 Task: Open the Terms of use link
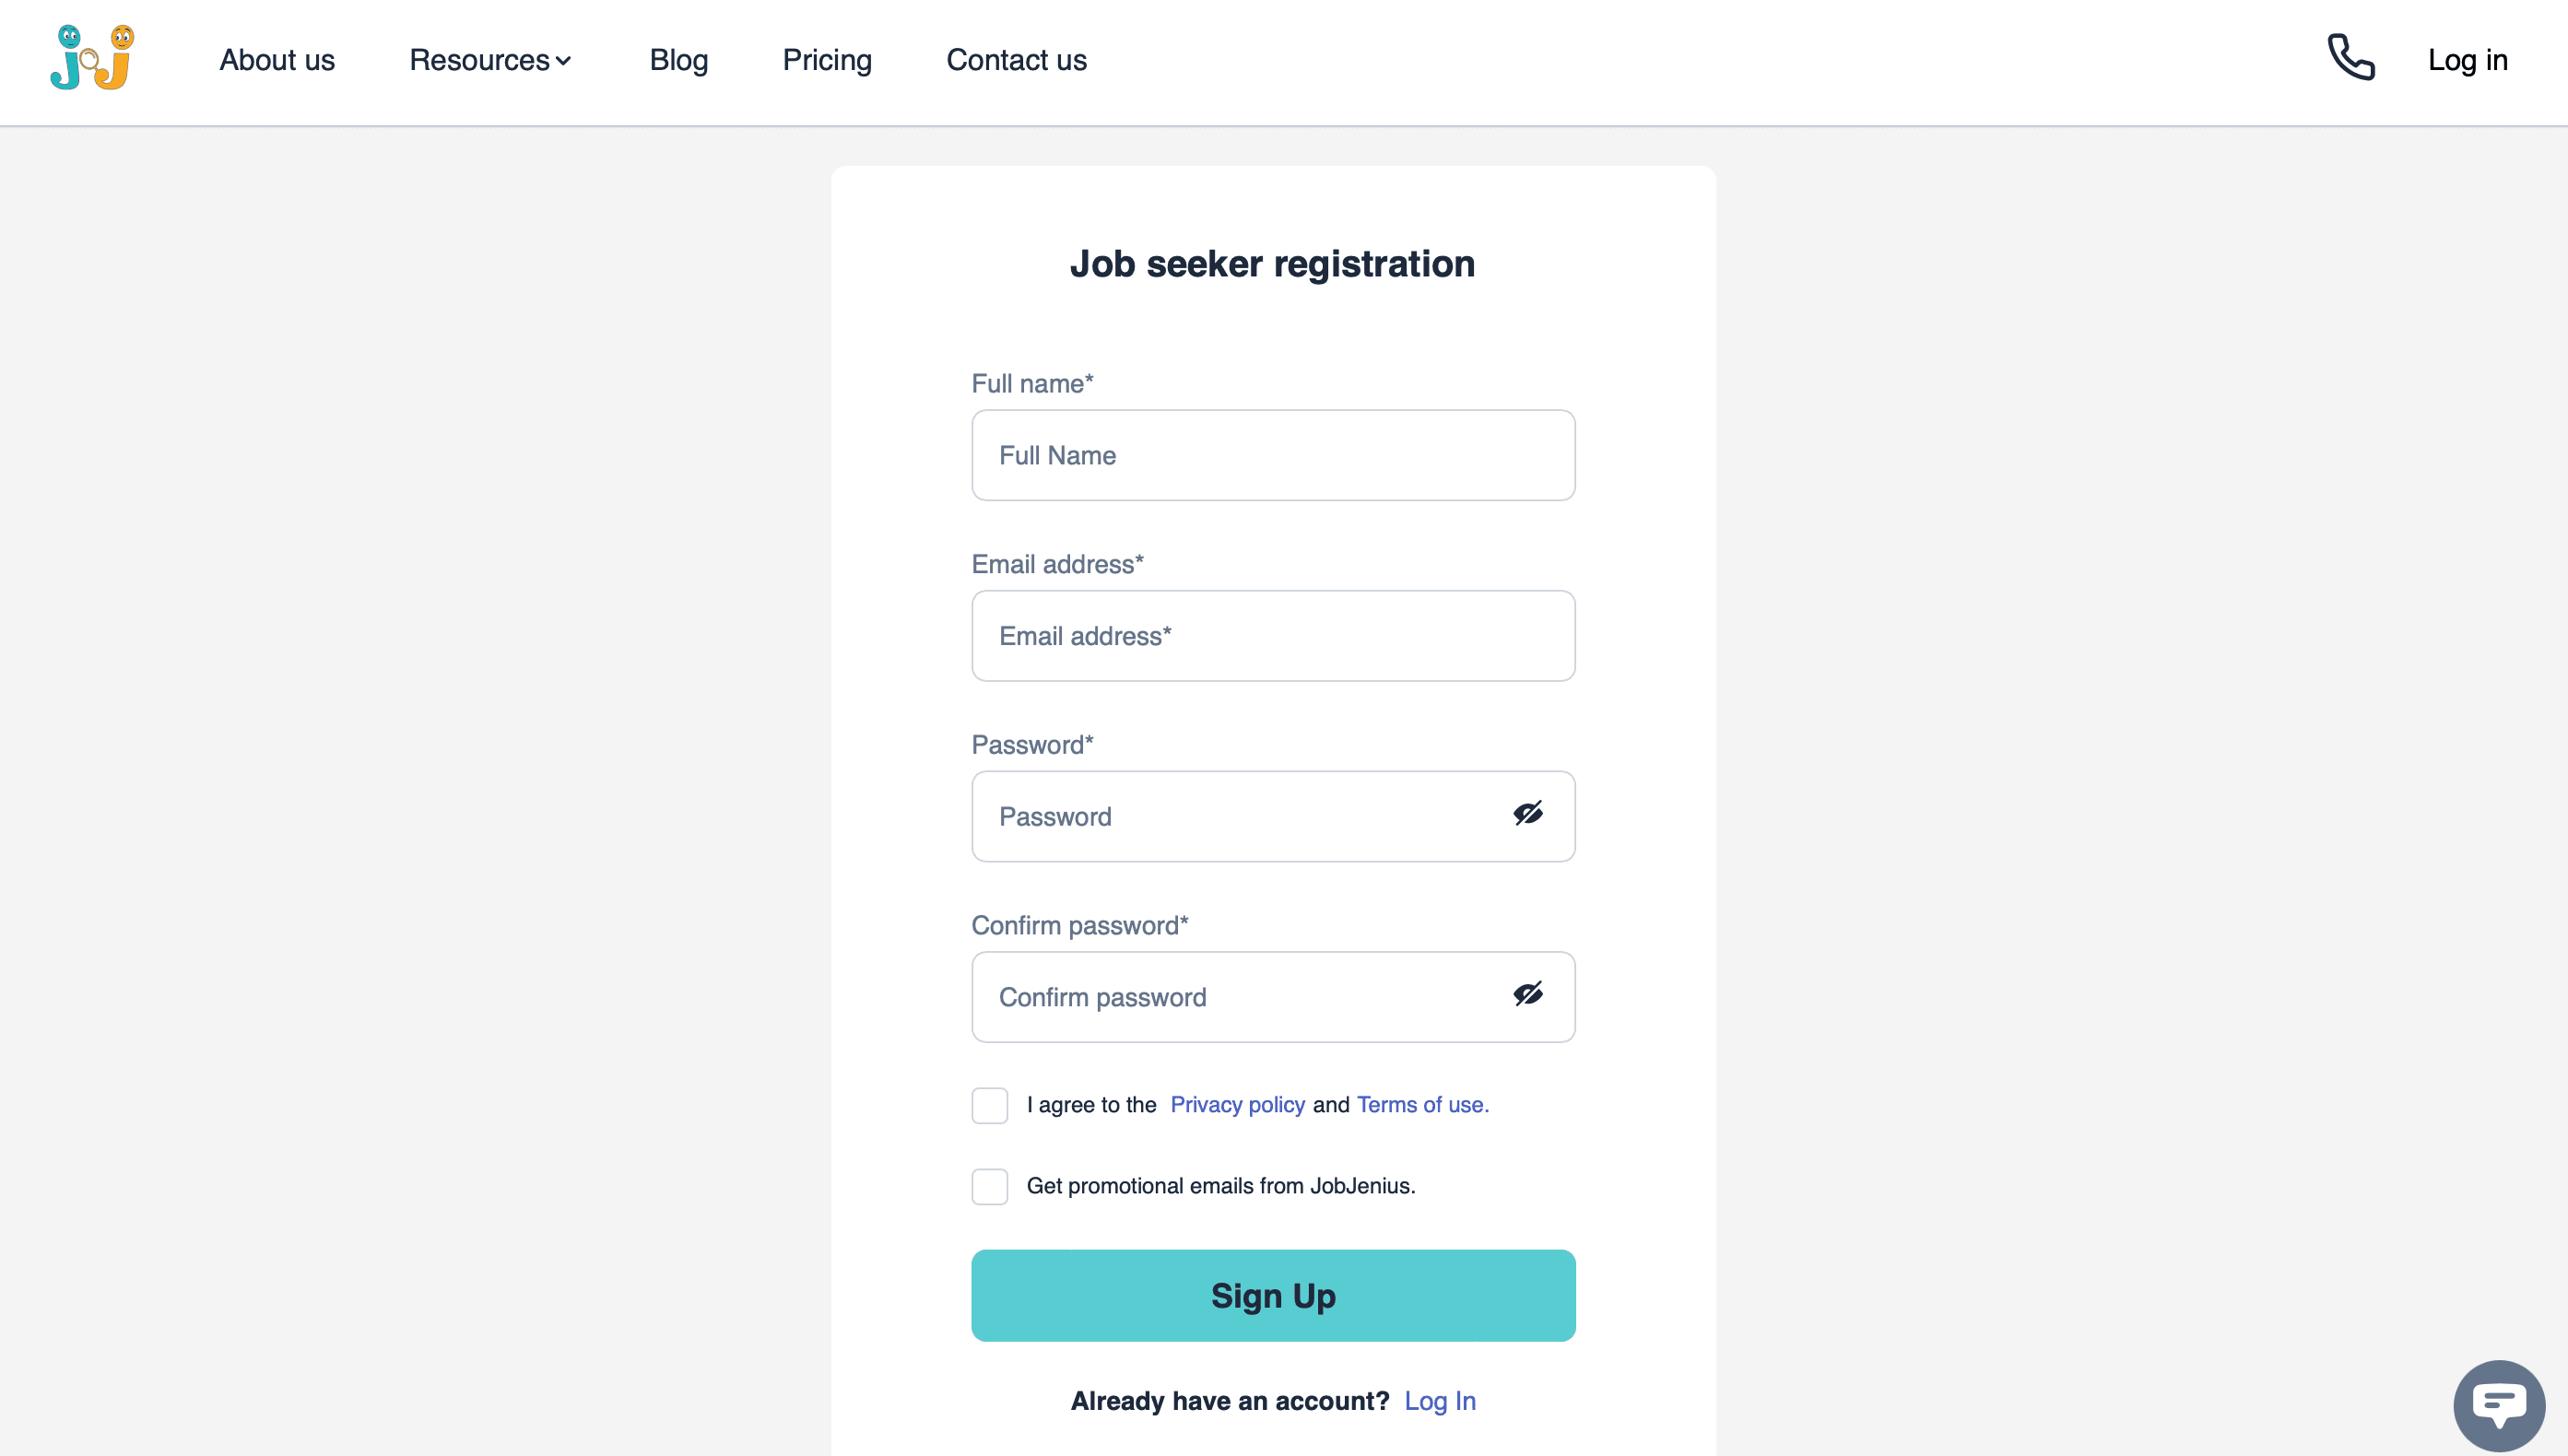click(x=1422, y=1104)
